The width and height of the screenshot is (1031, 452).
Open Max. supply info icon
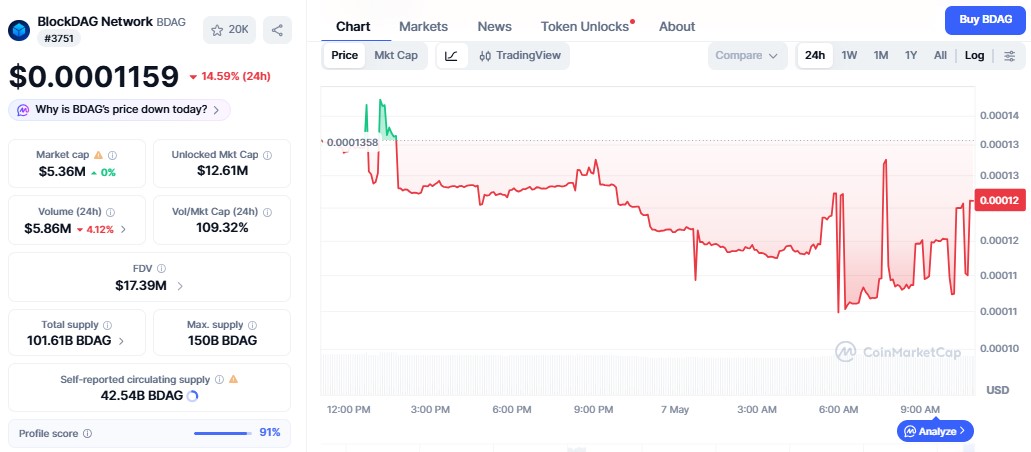253,325
